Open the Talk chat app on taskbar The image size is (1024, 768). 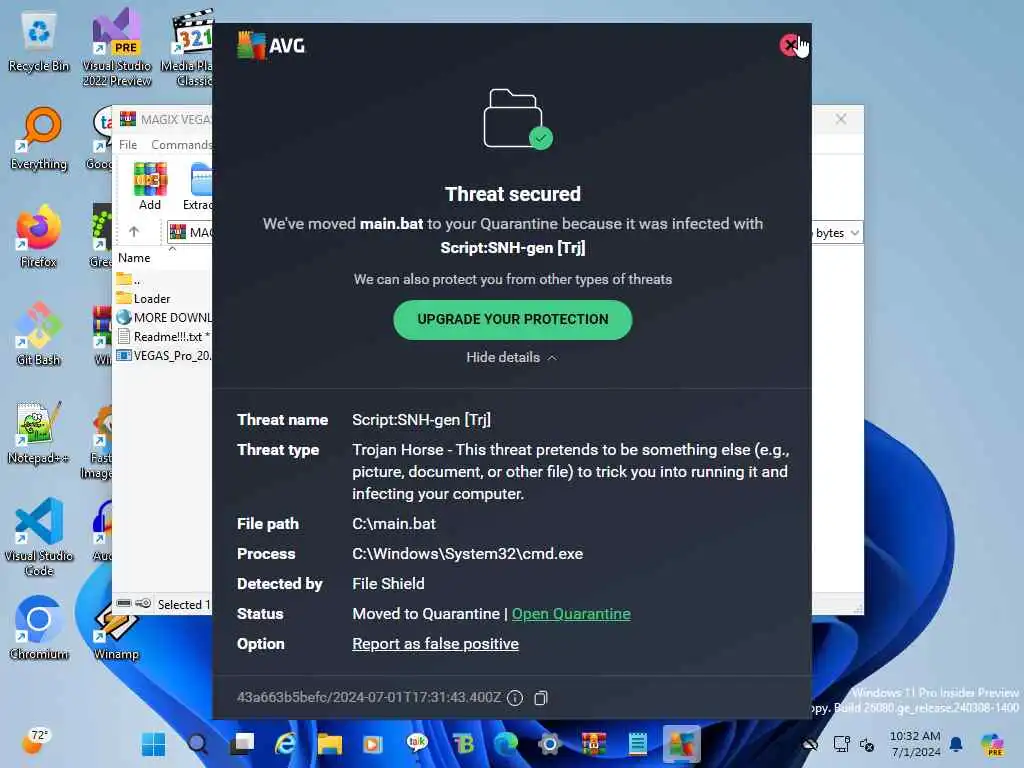[x=417, y=744]
